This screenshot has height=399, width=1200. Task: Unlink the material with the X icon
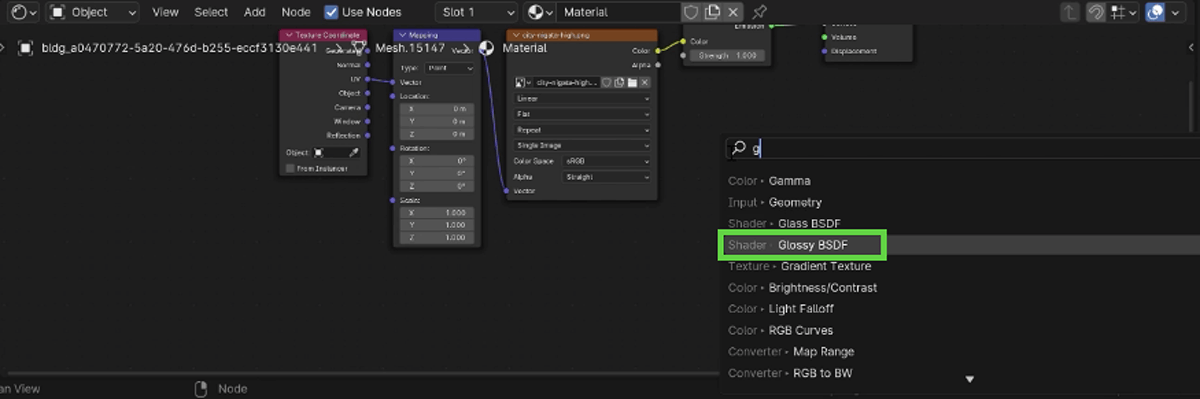734,12
